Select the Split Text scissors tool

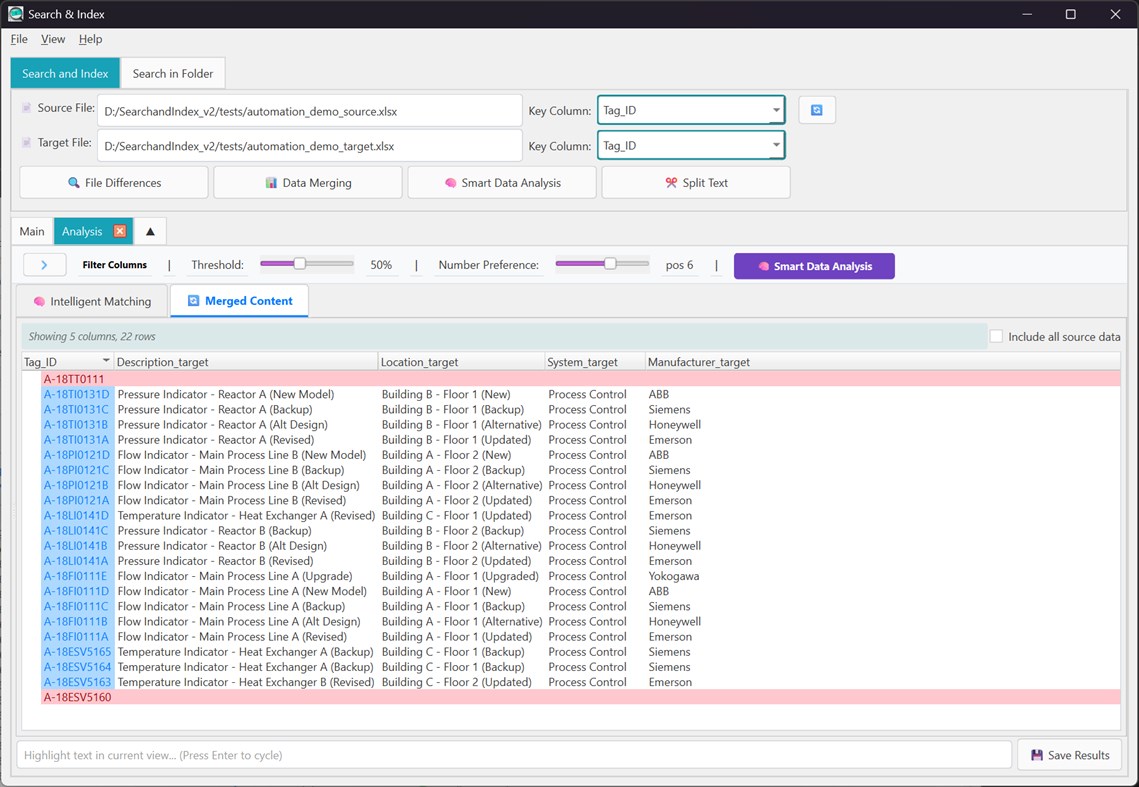pyautogui.click(x=695, y=182)
